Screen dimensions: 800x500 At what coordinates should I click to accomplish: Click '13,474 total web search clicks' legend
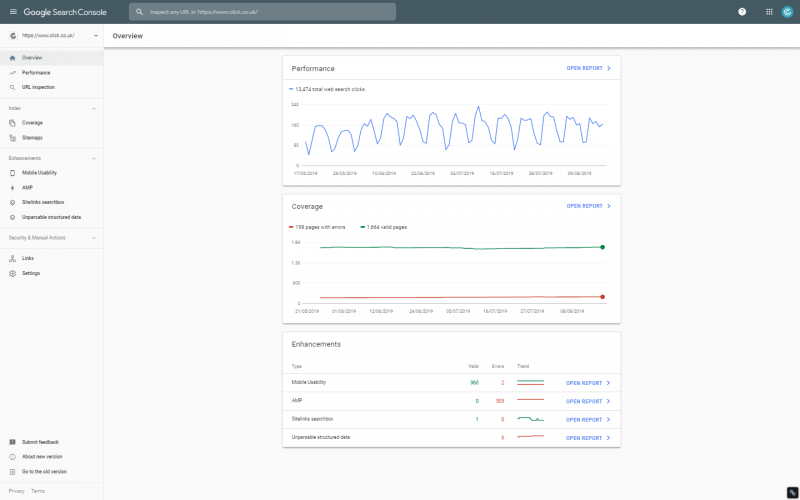[x=327, y=89]
